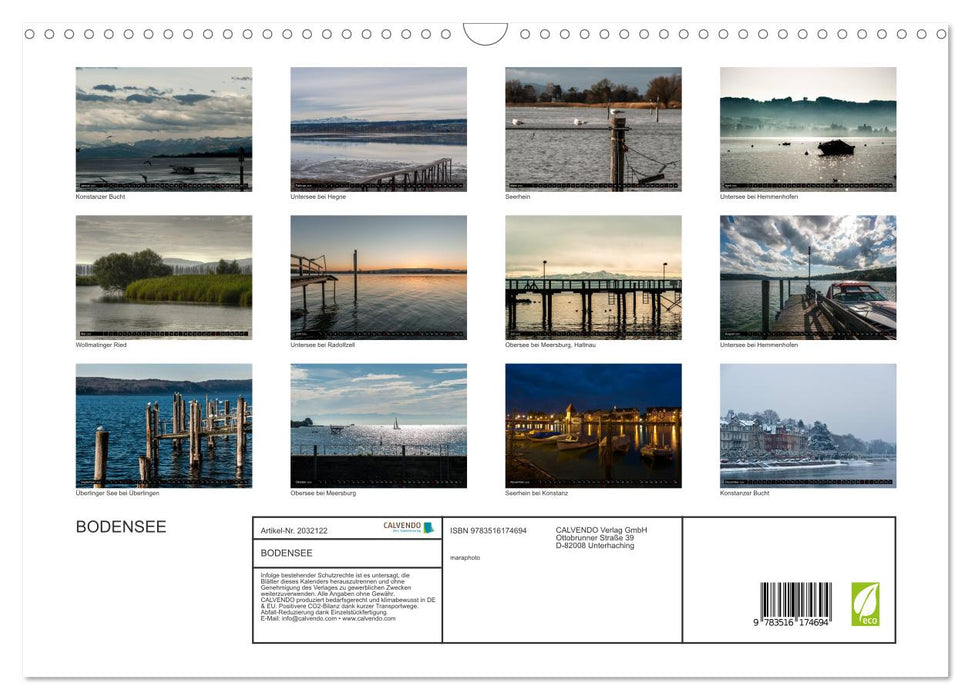Select the 'Überlinger See bei Überlingen' pilings photo
Image resolution: width=971 pixels, height=700 pixels.
164,424
